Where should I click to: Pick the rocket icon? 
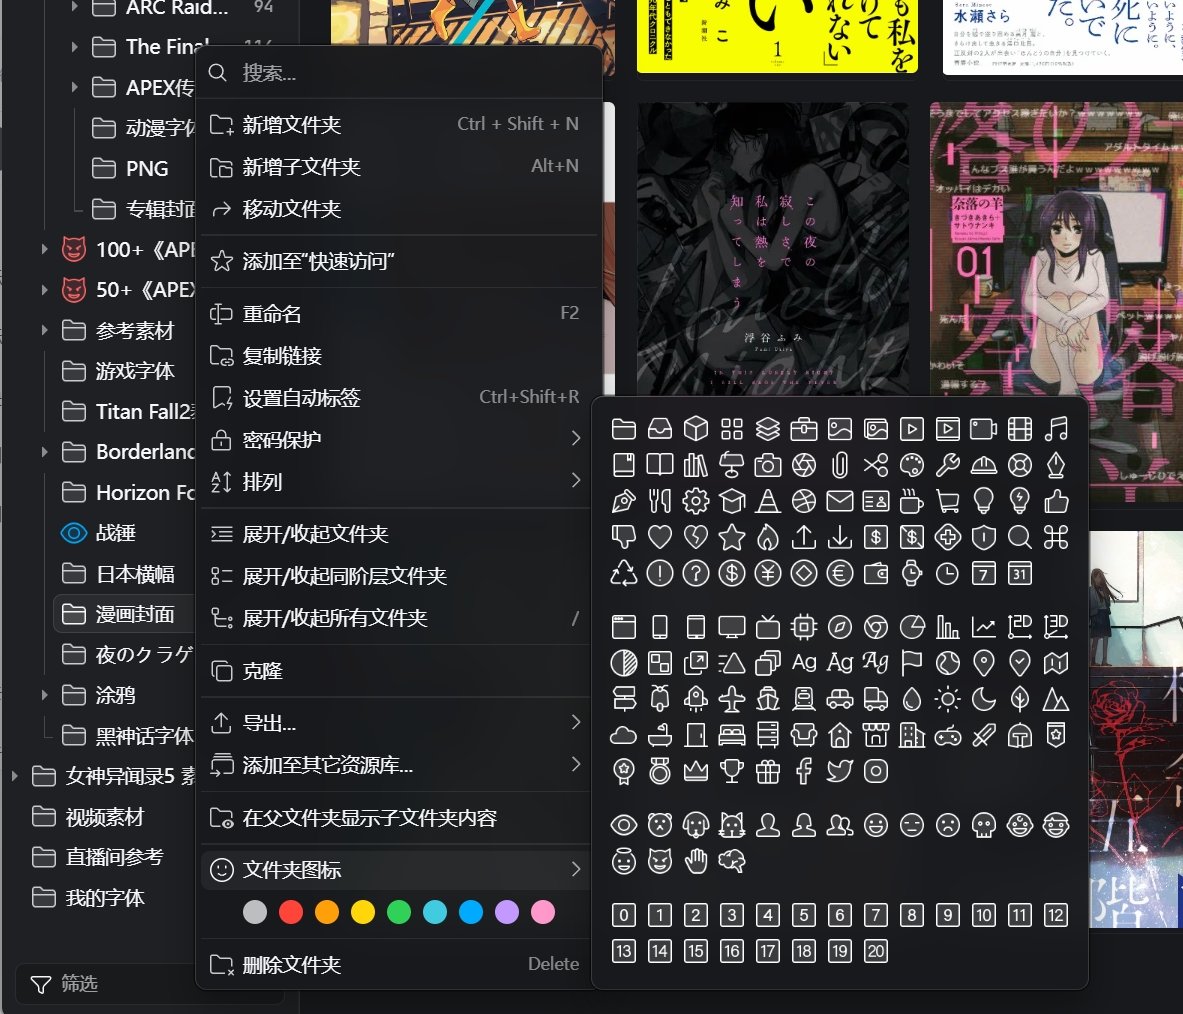click(696, 699)
